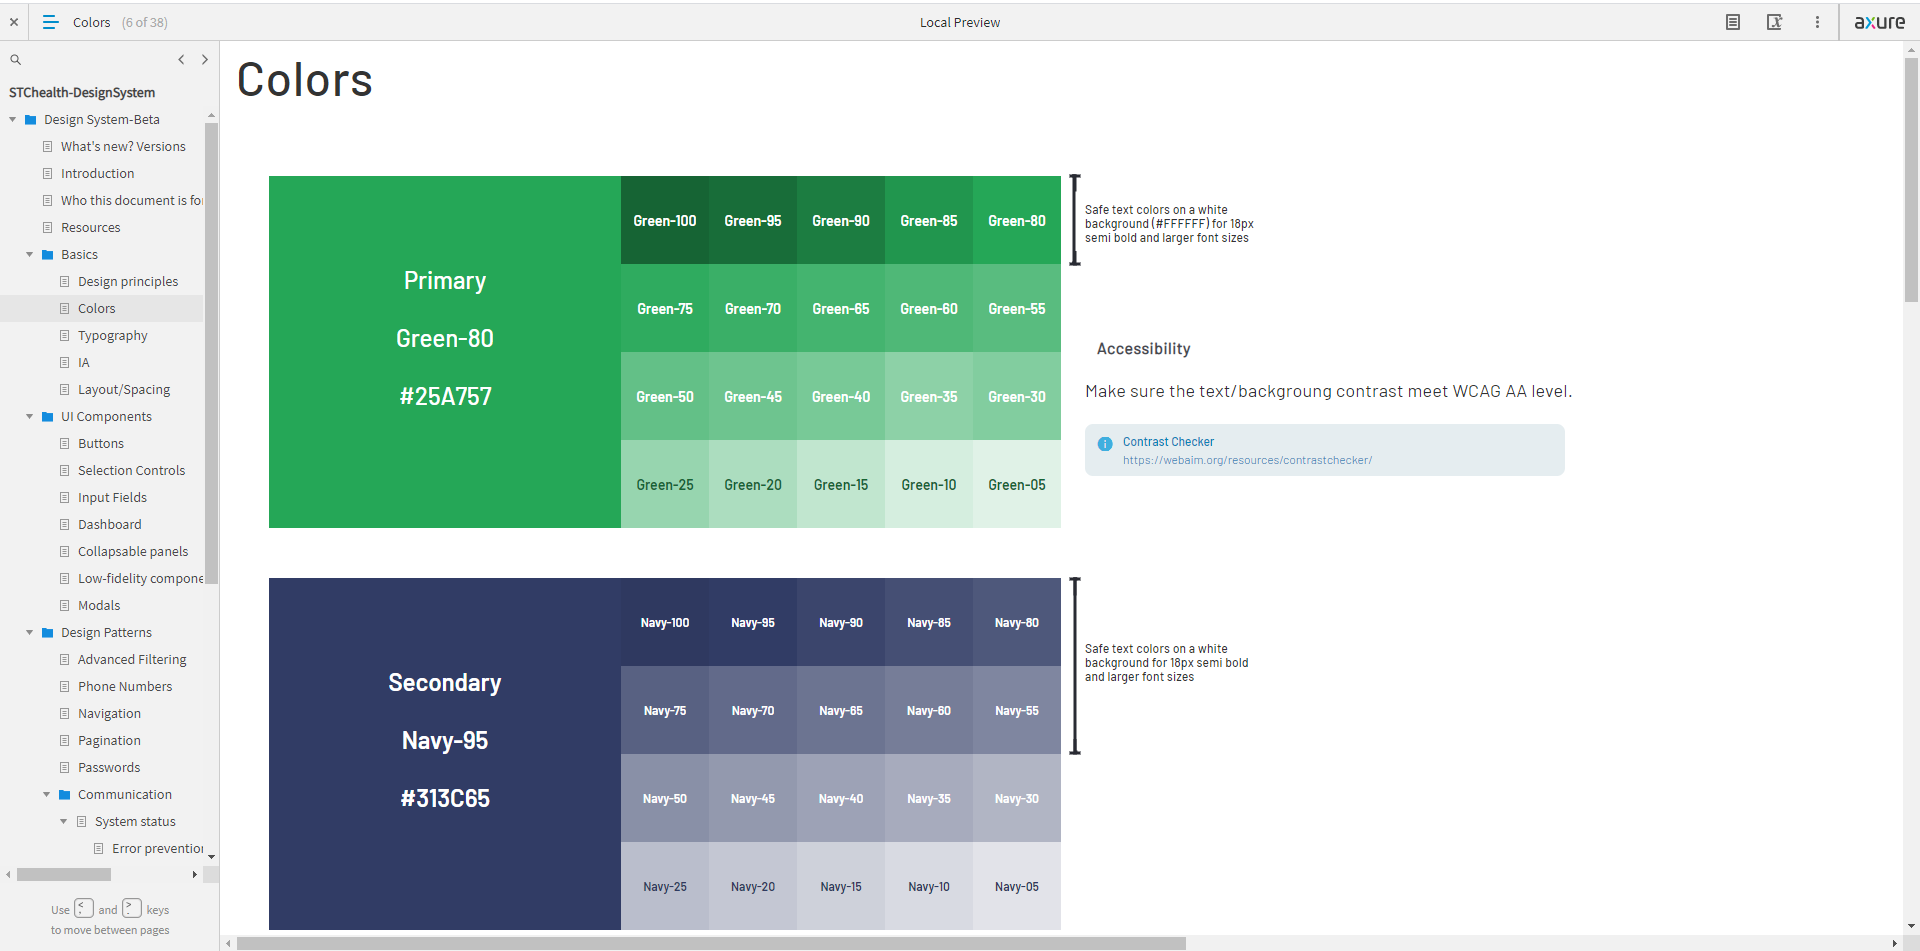This screenshot has height=951, width=1920.
Task: Click the bottom horizontal page scrollbar
Action: 710,943
